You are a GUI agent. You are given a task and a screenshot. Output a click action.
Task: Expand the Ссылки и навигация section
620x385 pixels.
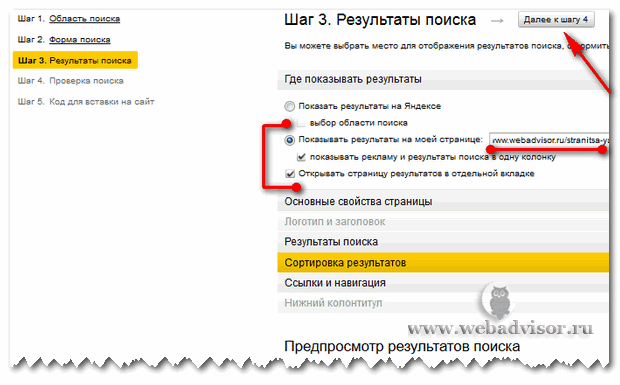point(443,283)
